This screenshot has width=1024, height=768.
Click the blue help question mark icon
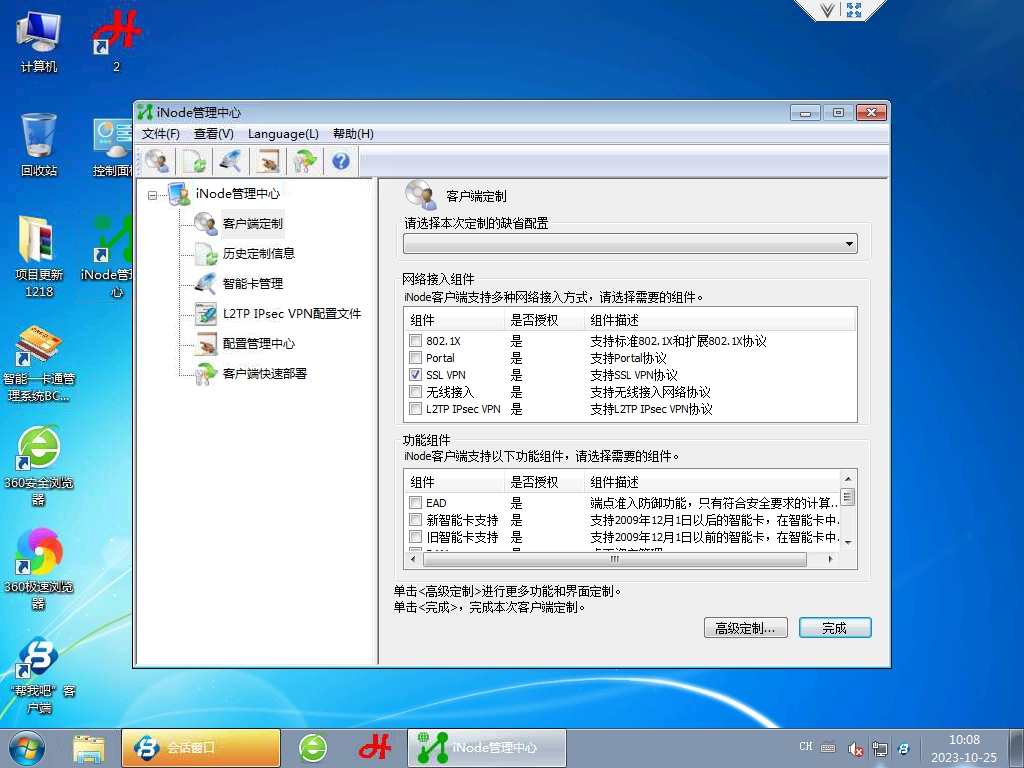[341, 161]
